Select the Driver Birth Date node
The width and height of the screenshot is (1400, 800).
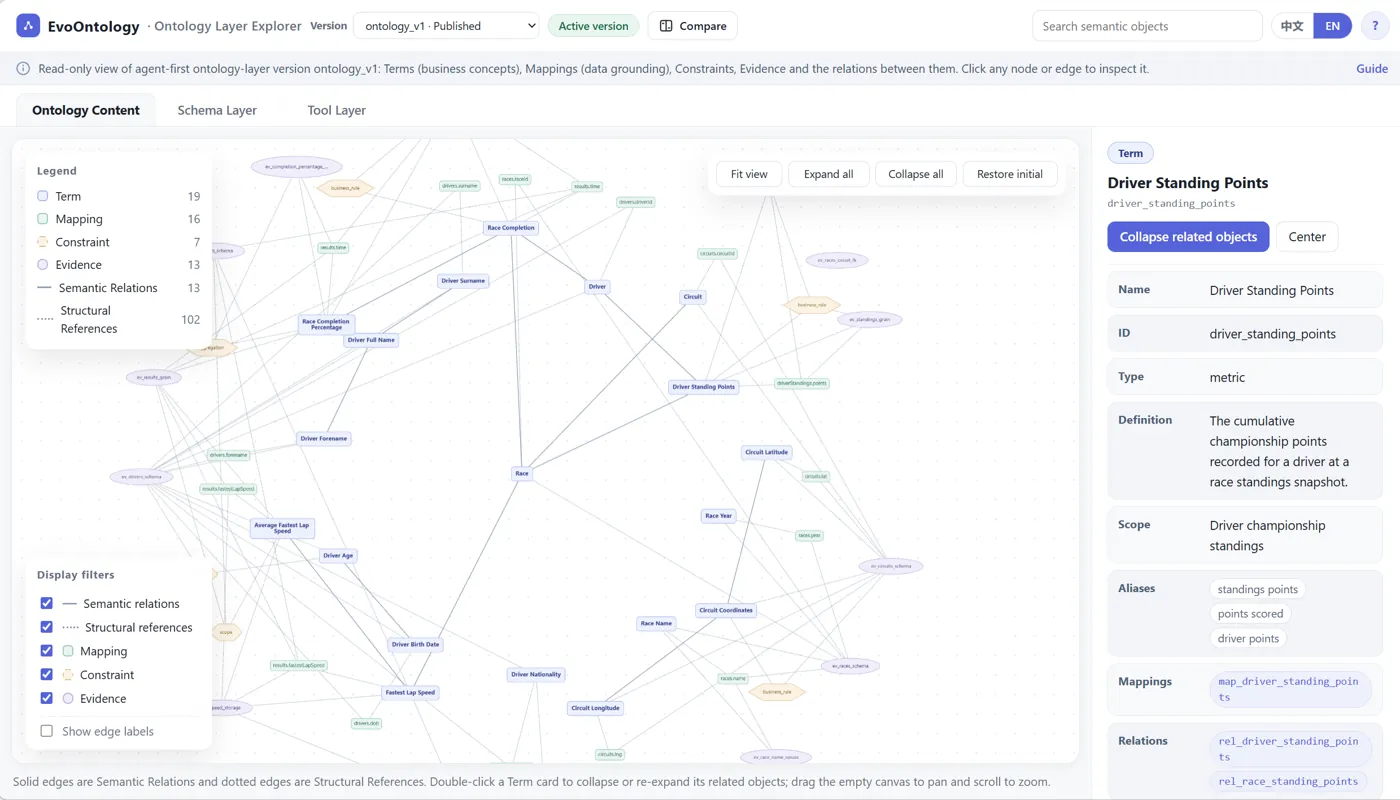click(x=415, y=644)
